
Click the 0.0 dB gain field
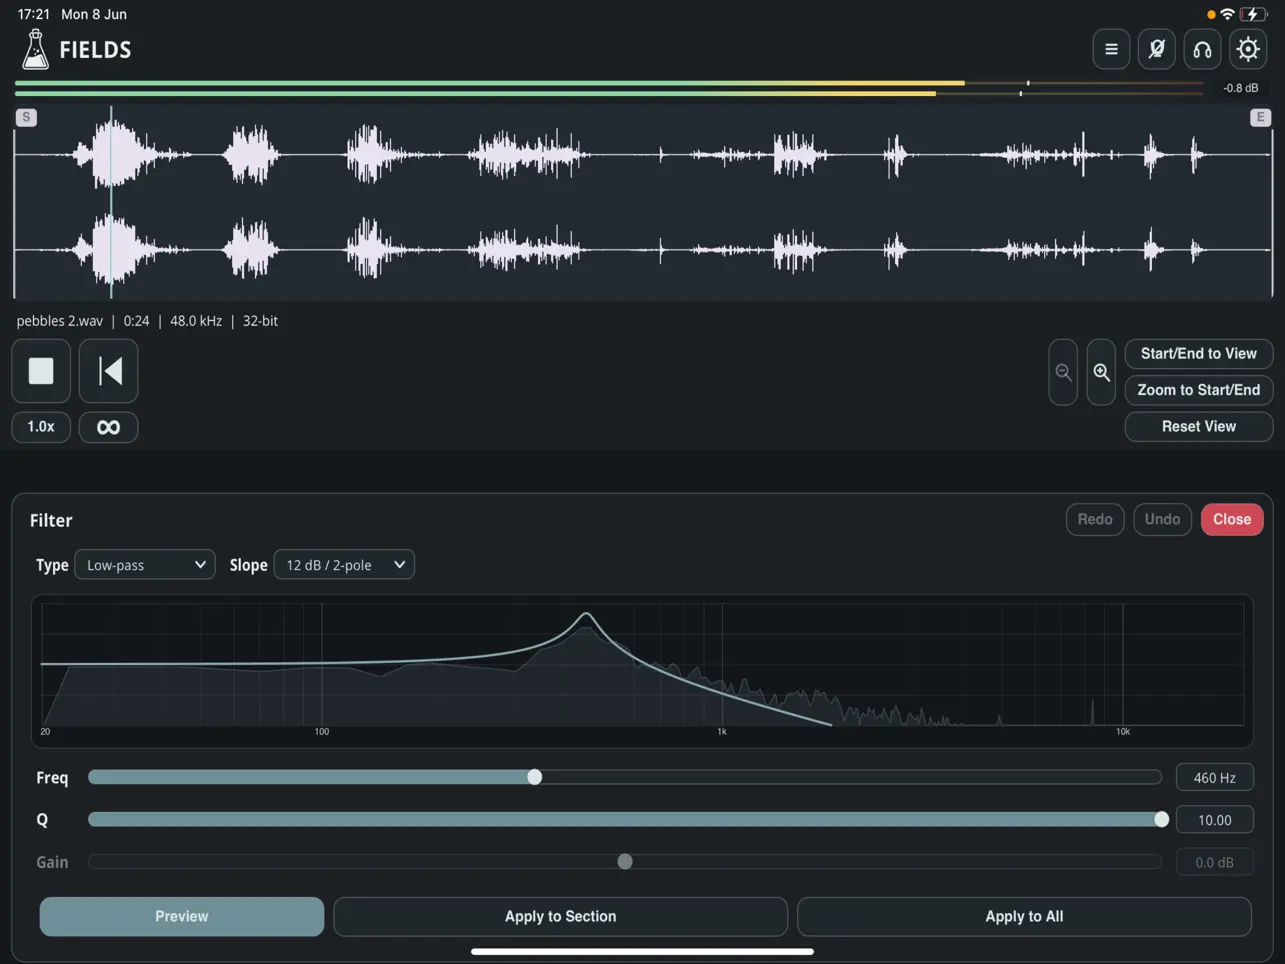(x=1215, y=862)
